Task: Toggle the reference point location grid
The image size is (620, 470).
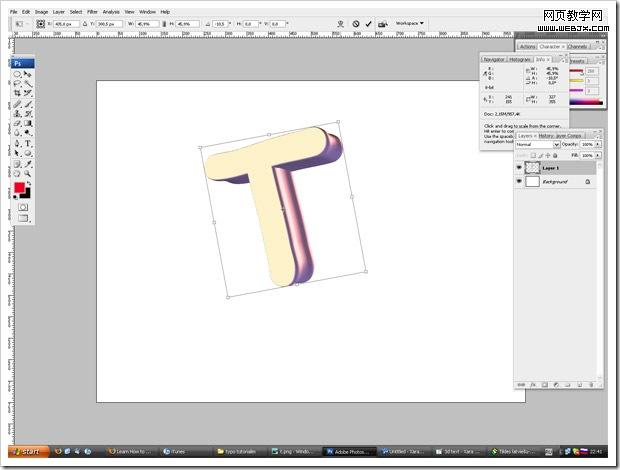Action: (40, 24)
